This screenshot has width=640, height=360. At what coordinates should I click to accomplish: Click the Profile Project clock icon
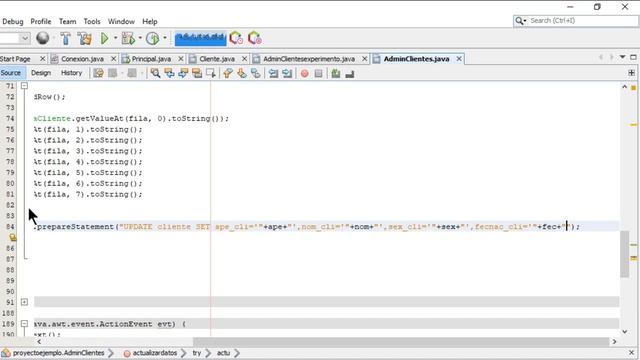153,38
